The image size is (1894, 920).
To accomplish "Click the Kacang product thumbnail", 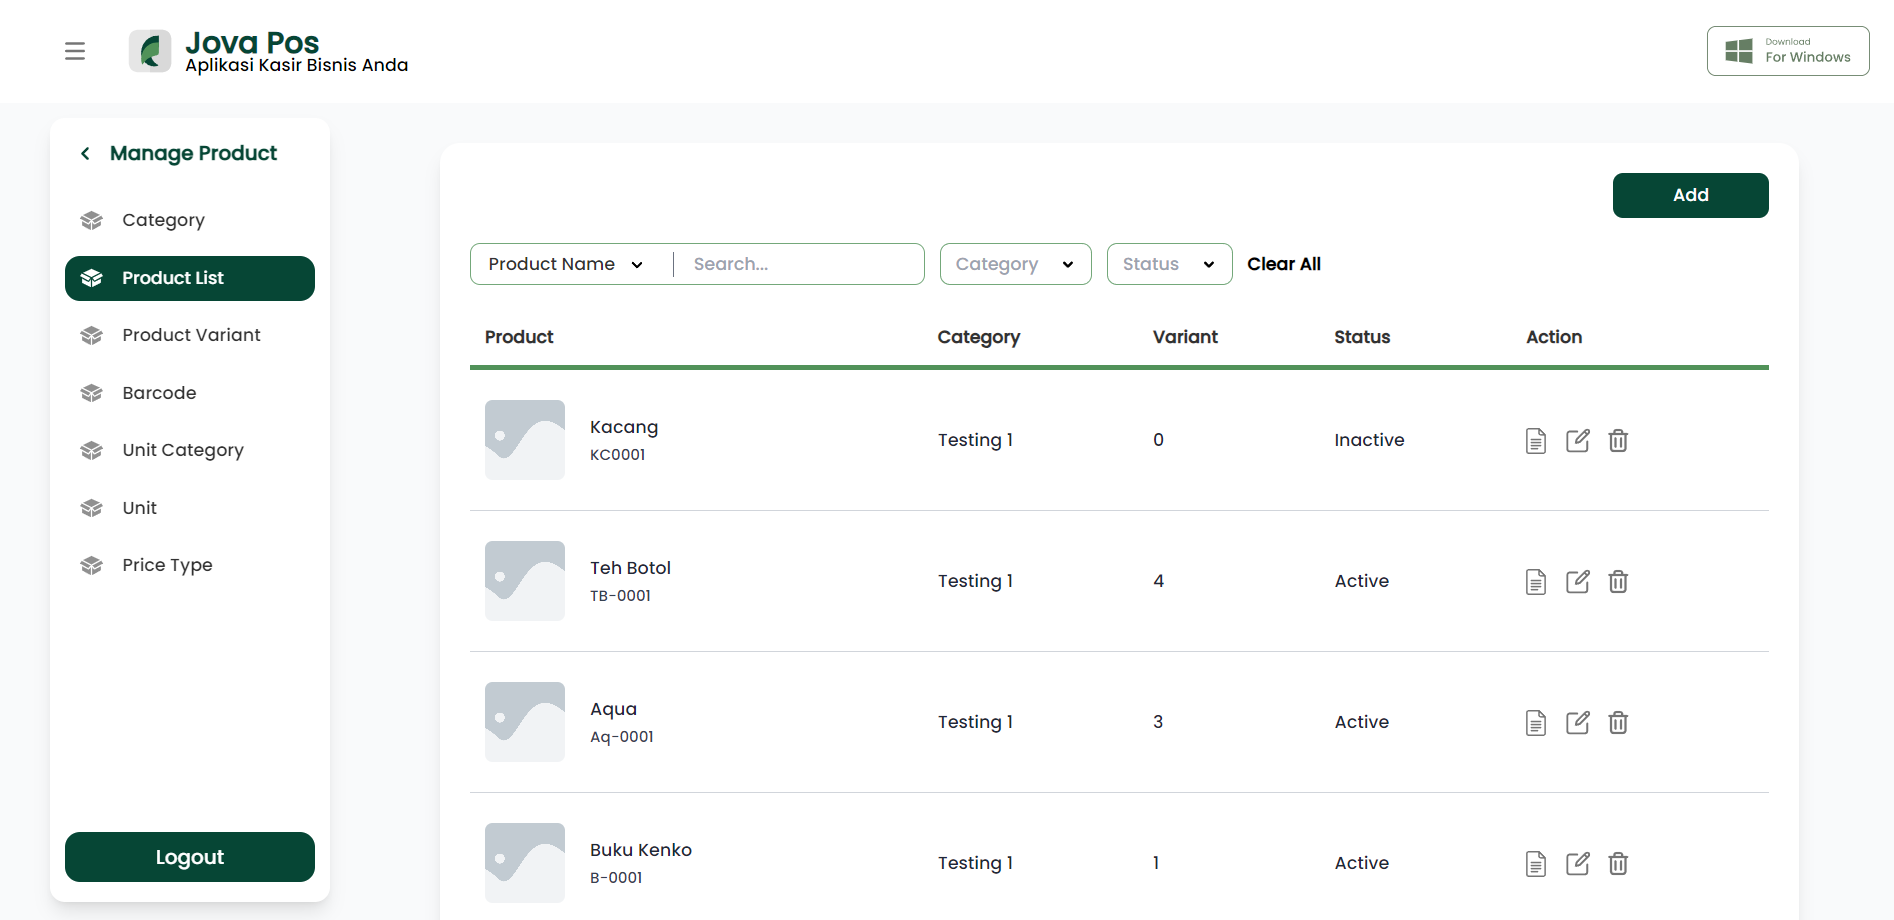I will pos(525,440).
